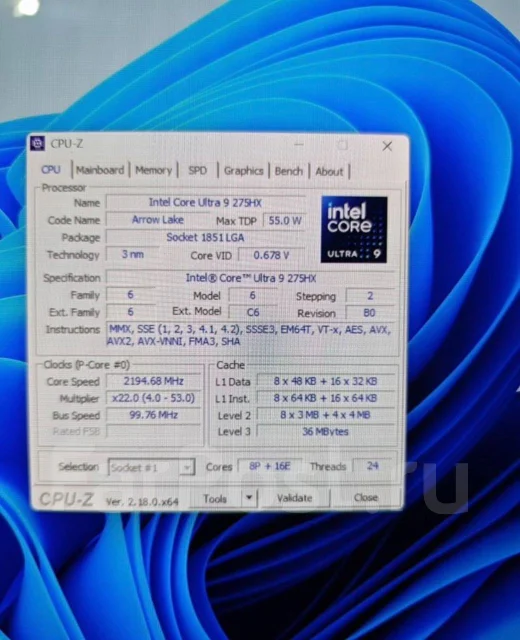Image resolution: width=520 pixels, height=640 pixels.
Task: Click the Core Speed value '2194.68 MHz'
Action: [x=153, y=381]
